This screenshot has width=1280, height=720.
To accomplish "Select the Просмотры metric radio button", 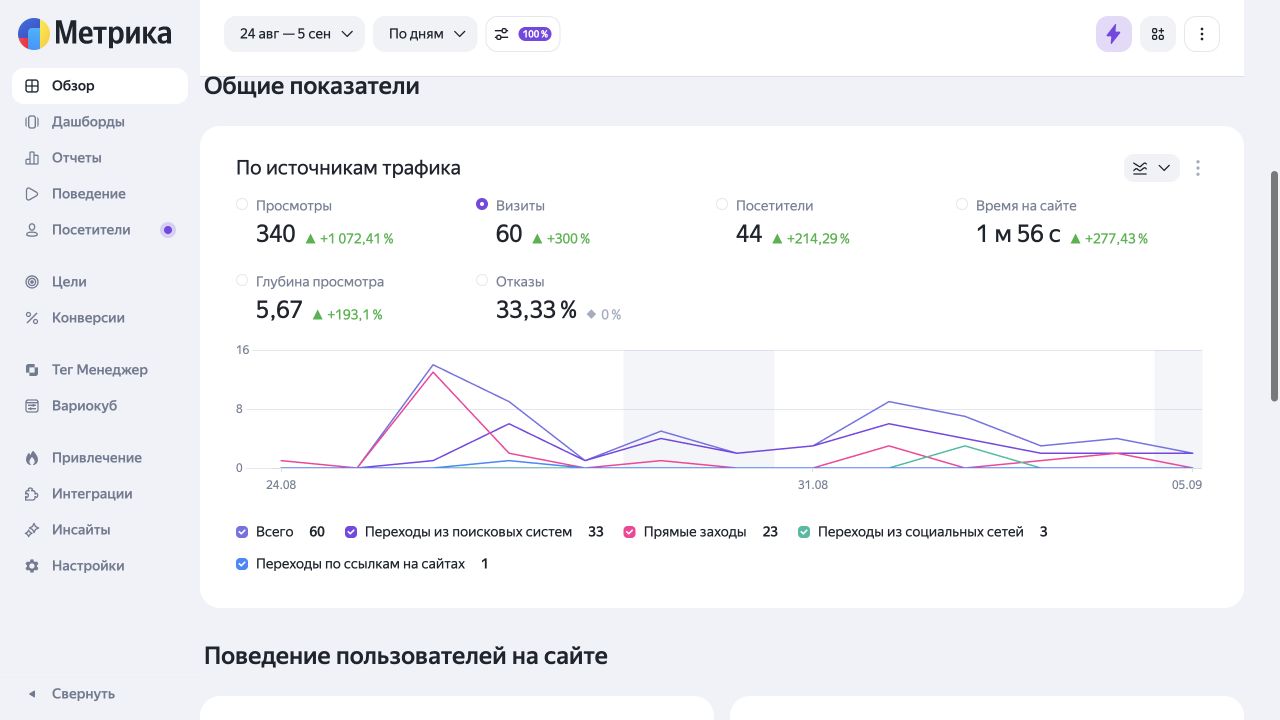I will [x=242, y=204].
